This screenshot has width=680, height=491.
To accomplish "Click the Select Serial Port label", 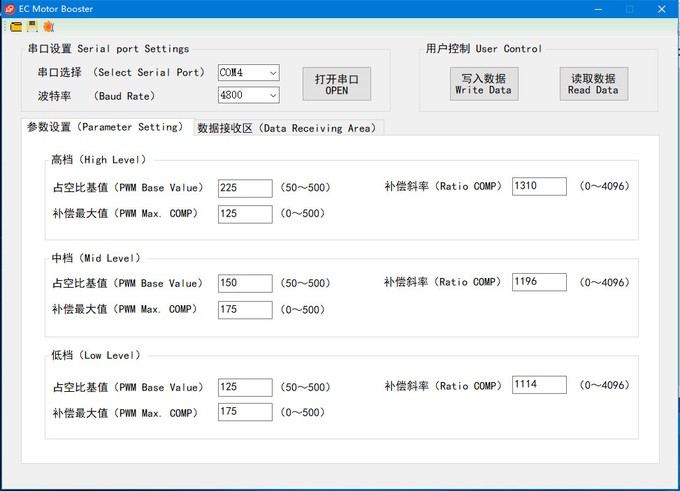I will [x=121, y=72].
